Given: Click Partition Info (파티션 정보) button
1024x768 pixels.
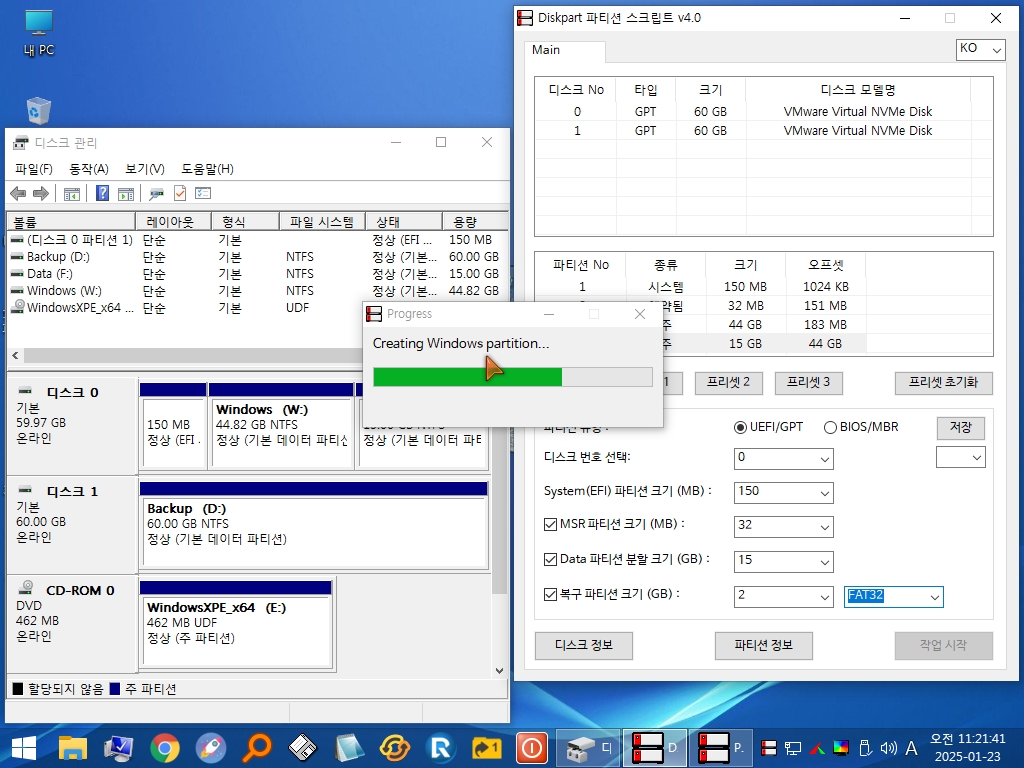Looking at the screenshot, I should (763, 646).
